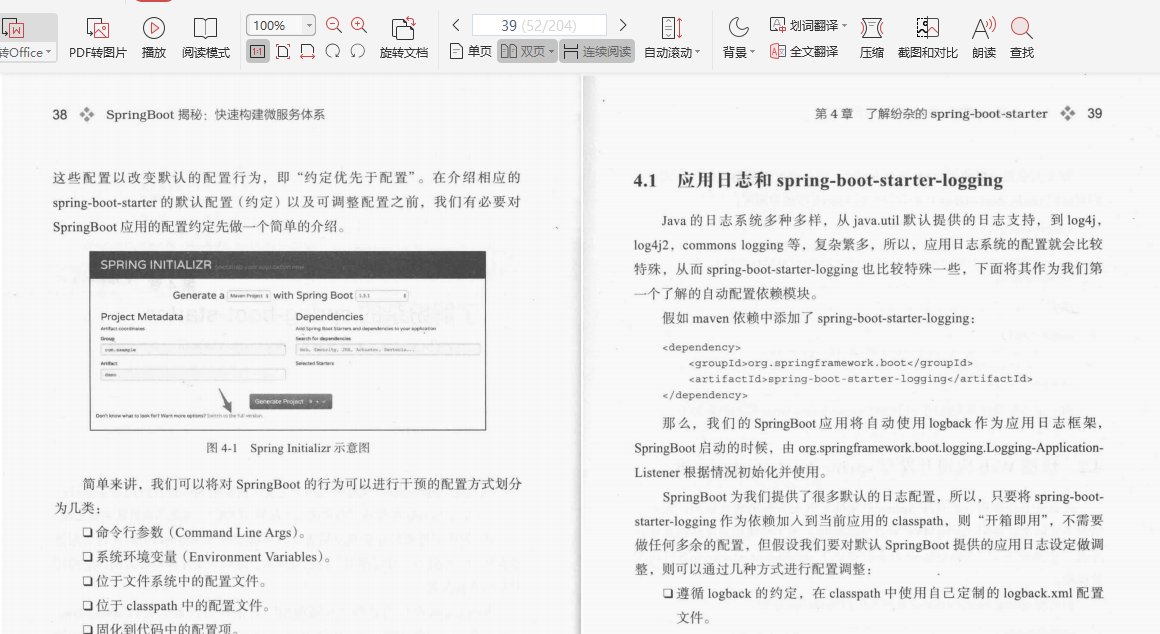Rotate the view counterclockwise
The height and width of the screenshot is (634, 1160).
tap(358, 52)
